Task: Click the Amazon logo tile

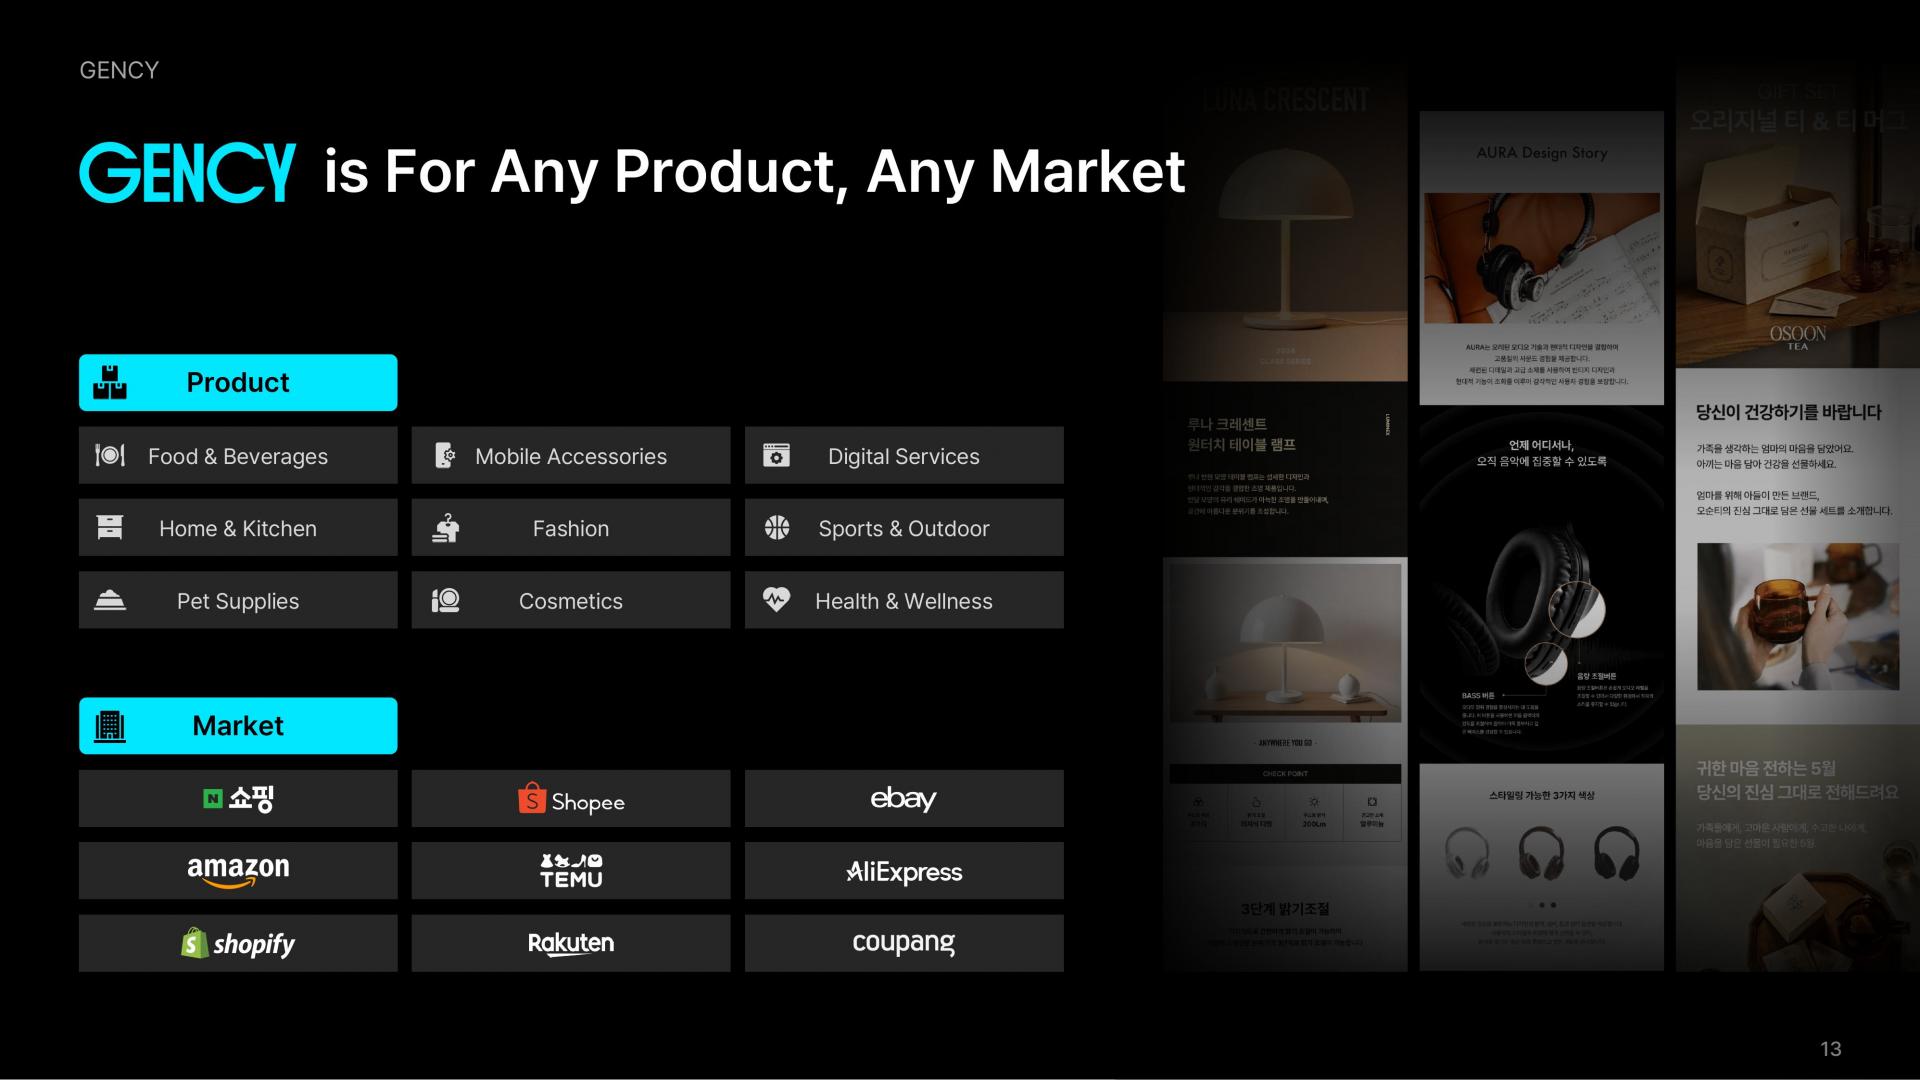Action: click(x=238, y=871)
